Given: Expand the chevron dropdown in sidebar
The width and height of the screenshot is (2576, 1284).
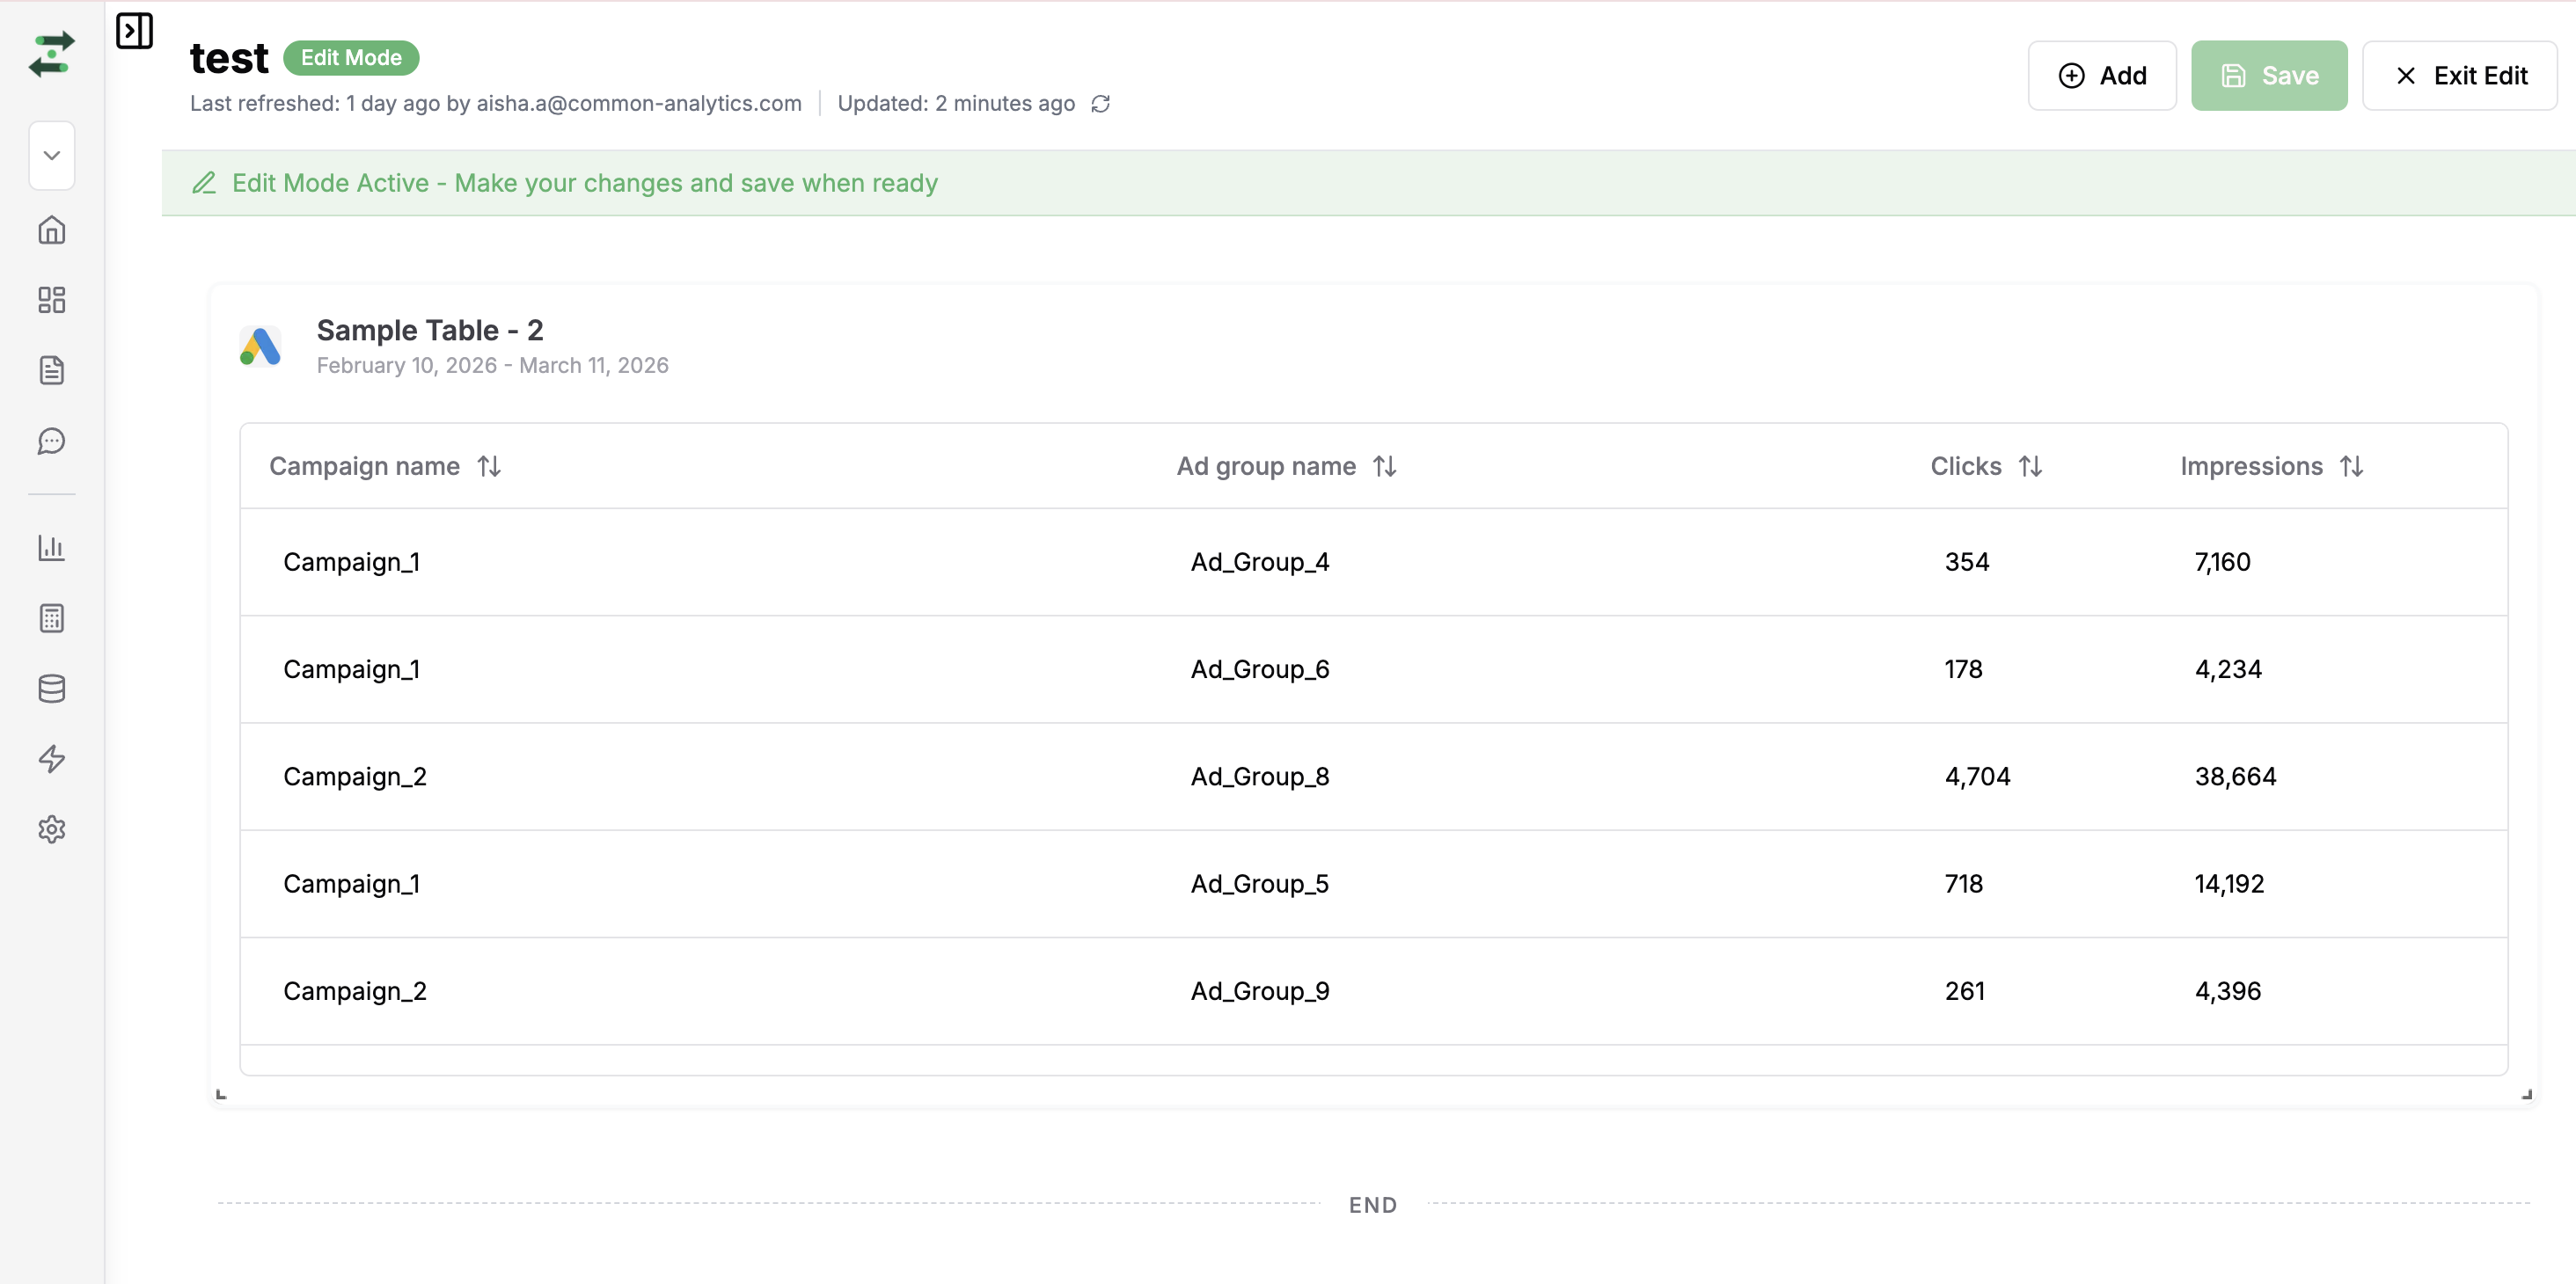Looking at the screenshot, I should tap(52, 155).
